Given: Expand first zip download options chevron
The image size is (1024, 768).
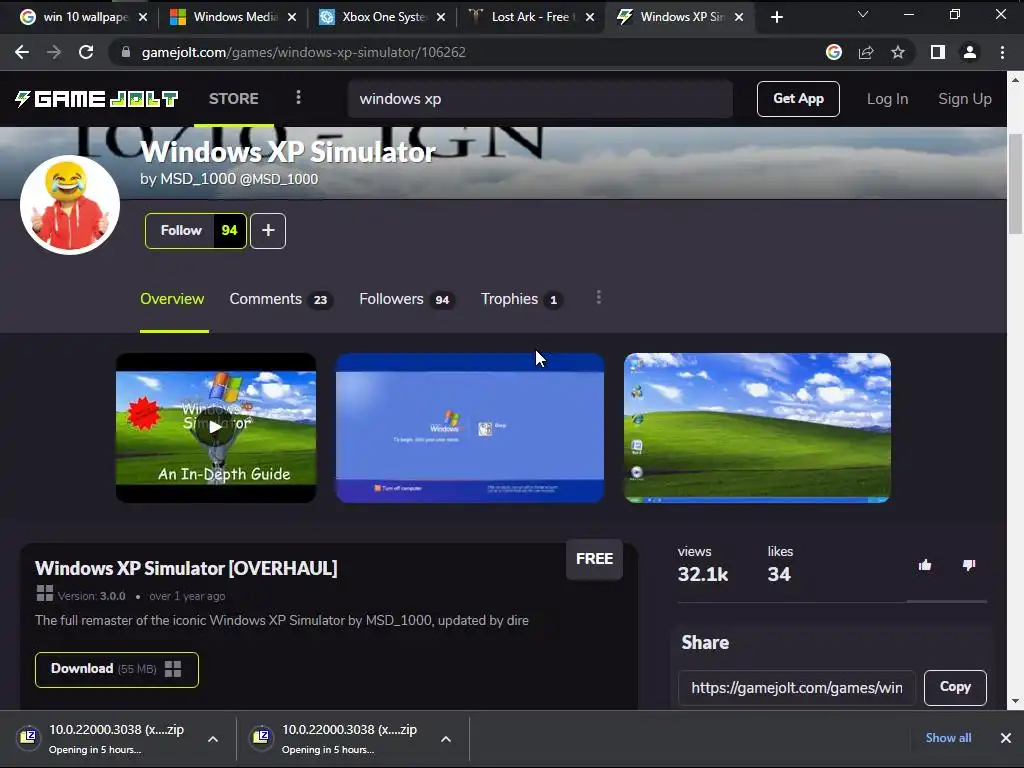Looking at the screenshot, I should point(213,739).
